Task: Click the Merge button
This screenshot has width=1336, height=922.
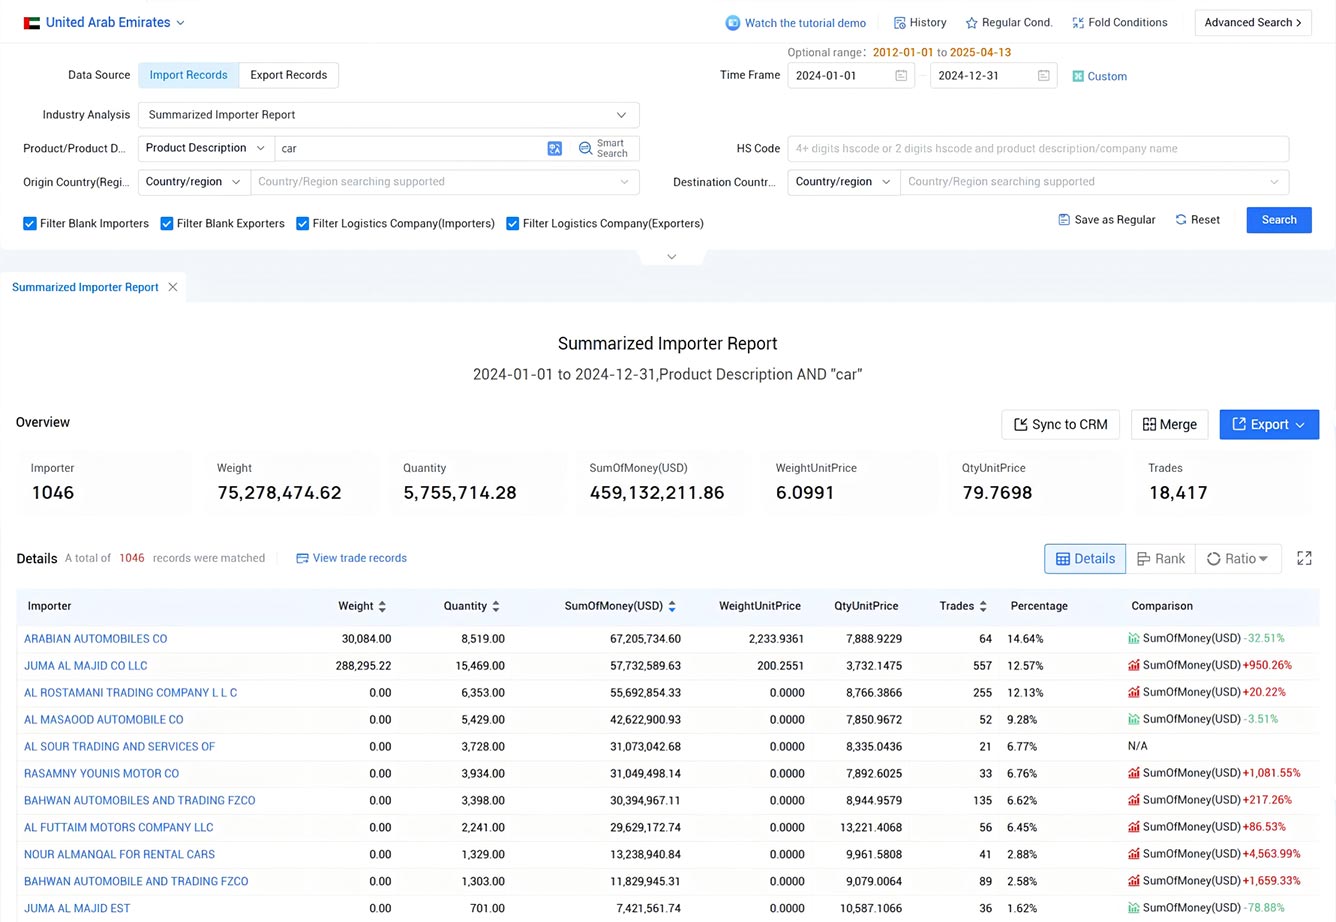Action: 1170,425
